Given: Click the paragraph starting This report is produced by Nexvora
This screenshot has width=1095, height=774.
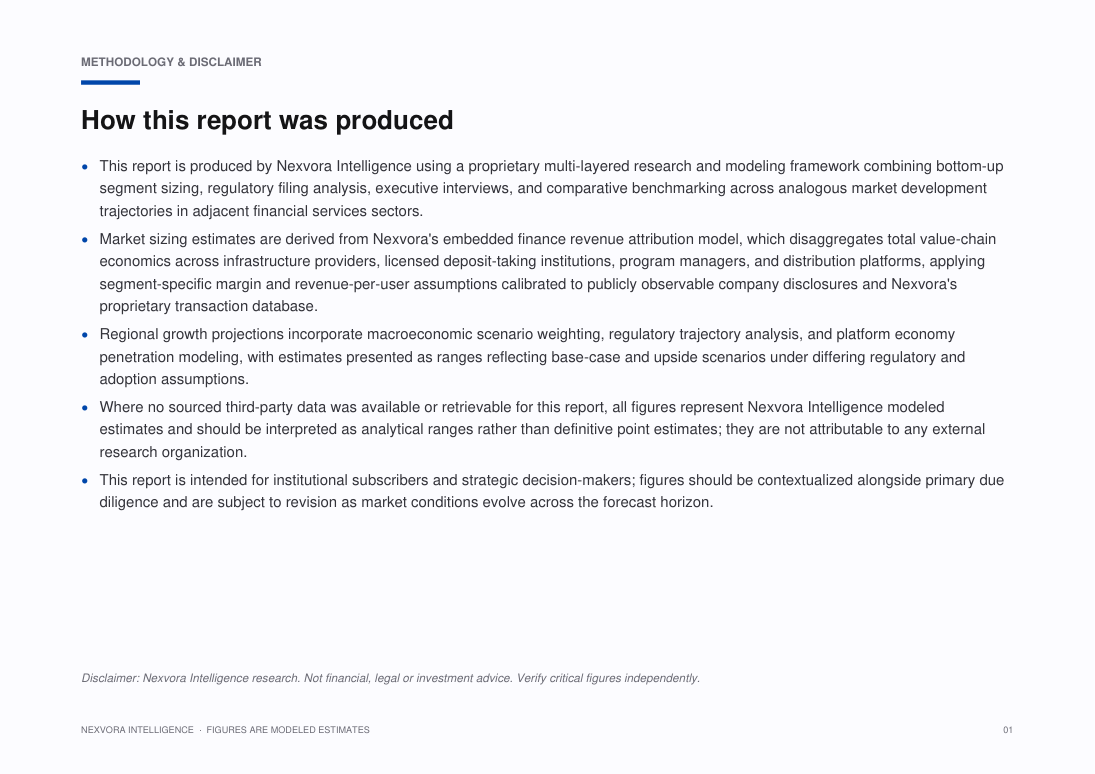Looking at the screenshot, I should click(551, 189).
